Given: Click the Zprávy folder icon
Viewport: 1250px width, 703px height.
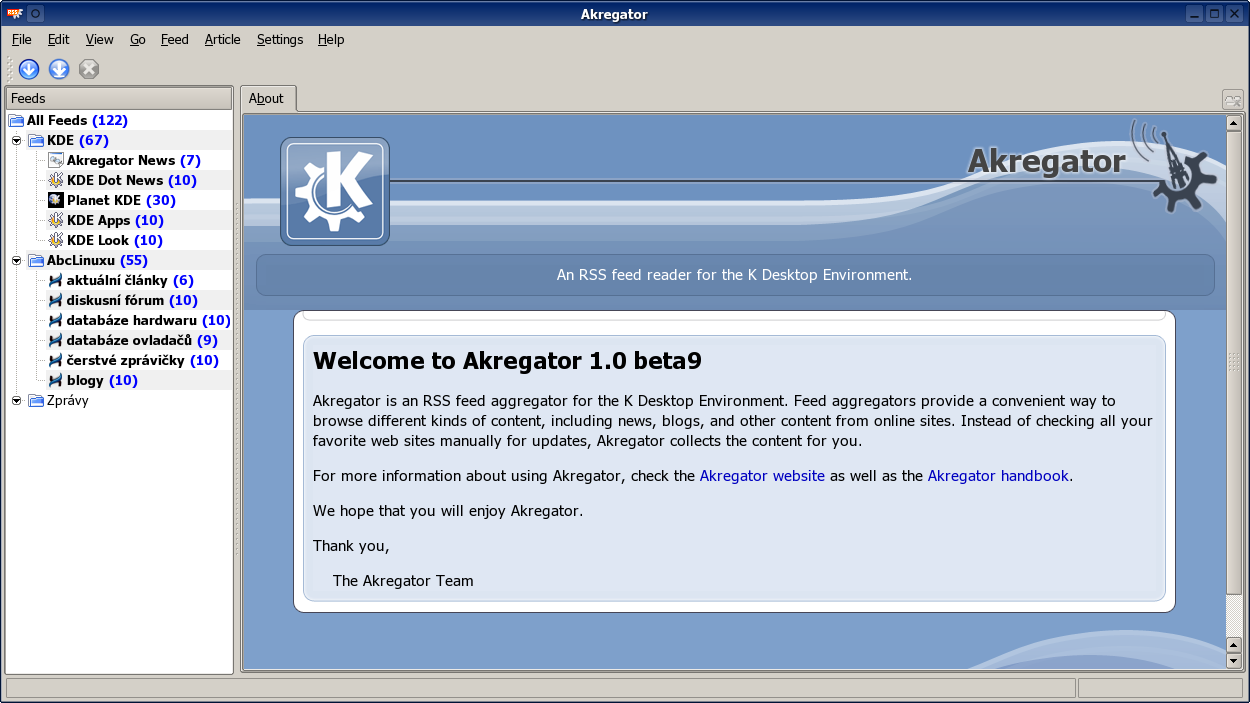Looking at the screenshot, I should tap(36, 400).
